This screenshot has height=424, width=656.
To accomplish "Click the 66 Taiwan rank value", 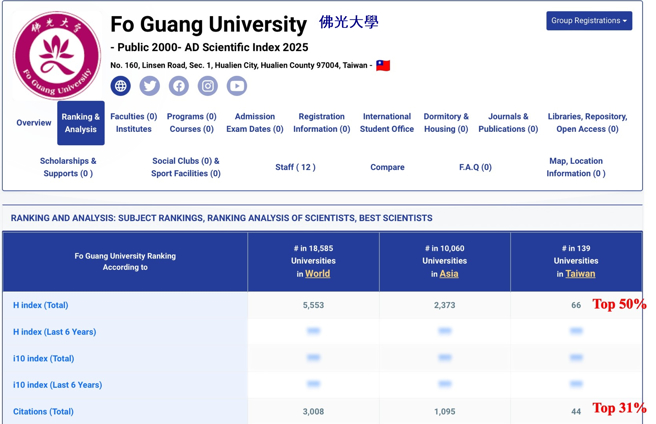I will (x=576, y=305).
